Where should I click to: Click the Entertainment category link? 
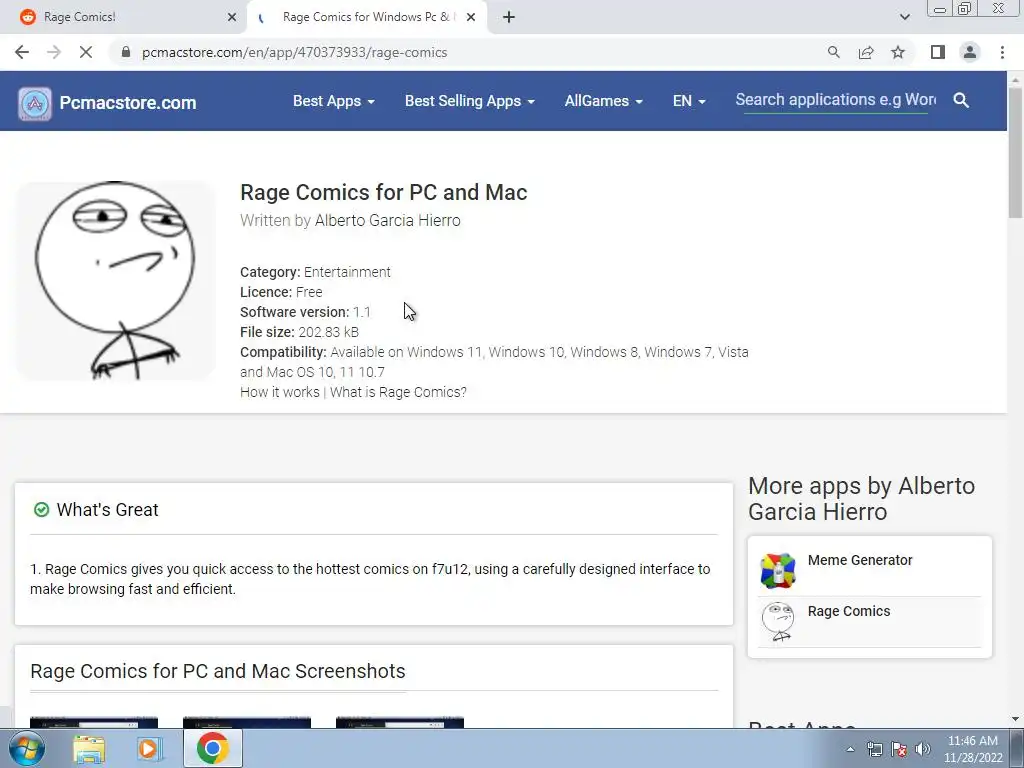(x=347, y=272)
